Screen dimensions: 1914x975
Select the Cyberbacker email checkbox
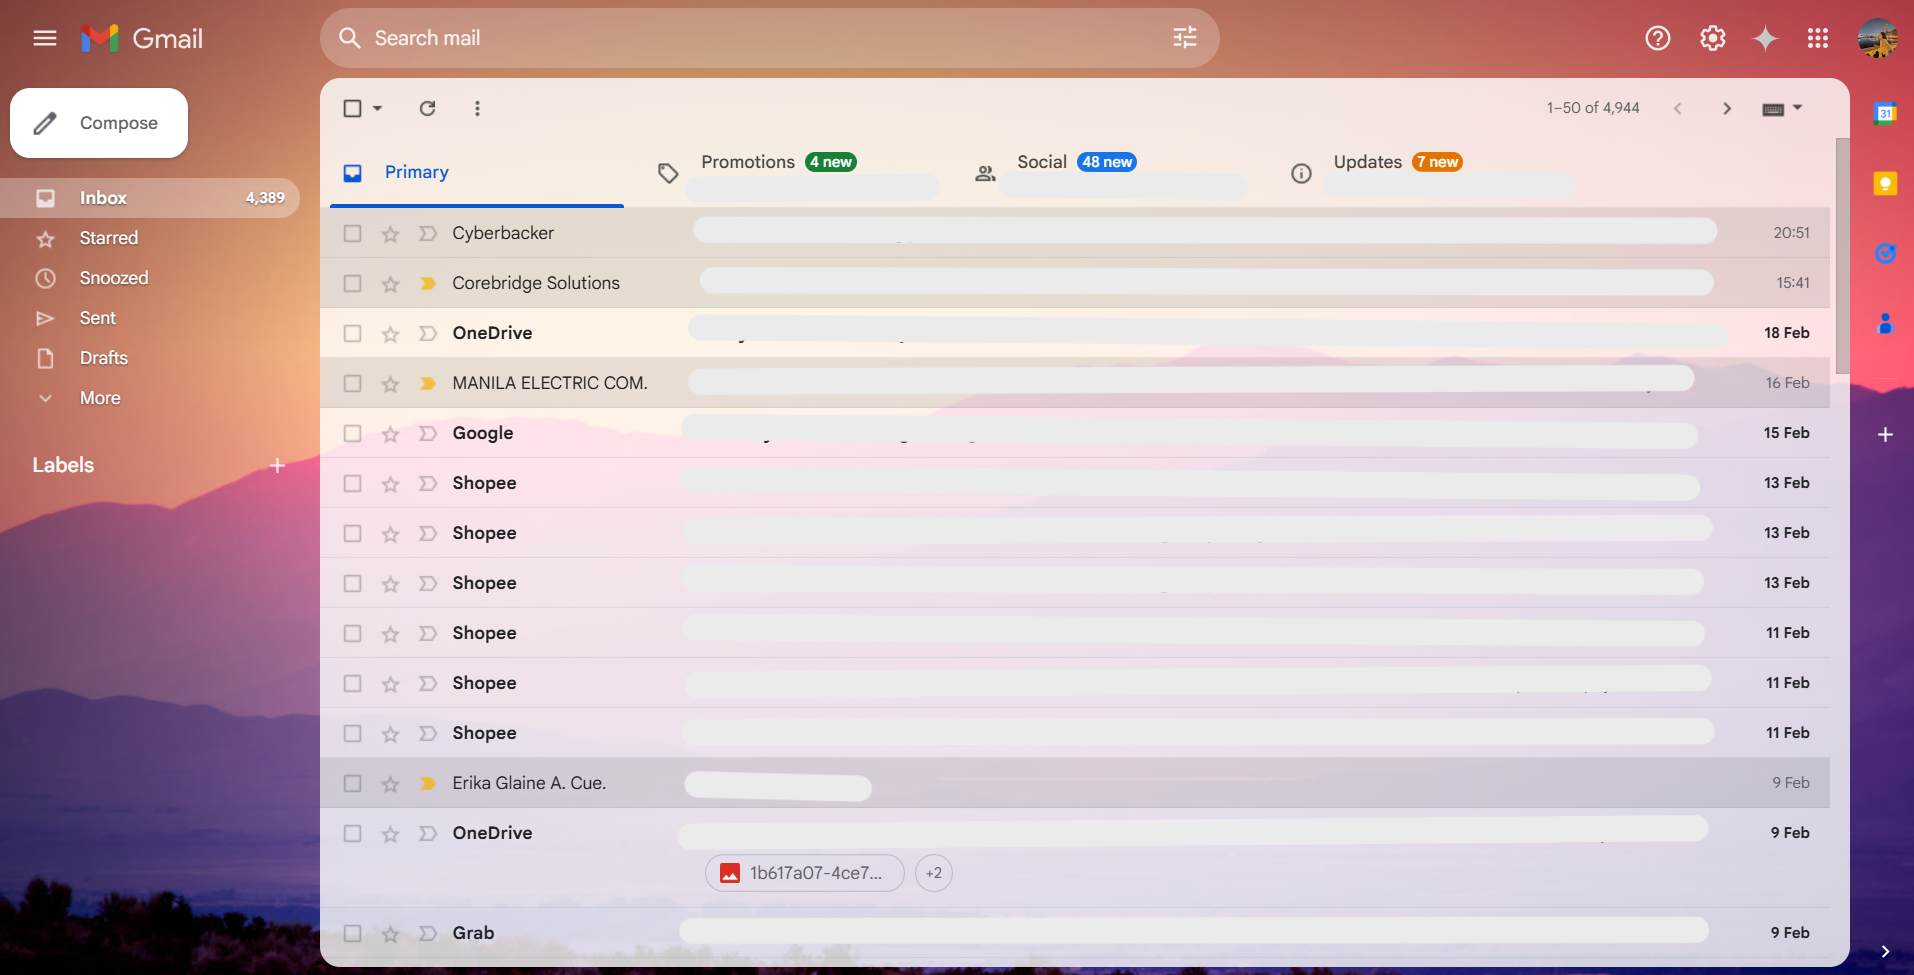click(352, 233)
